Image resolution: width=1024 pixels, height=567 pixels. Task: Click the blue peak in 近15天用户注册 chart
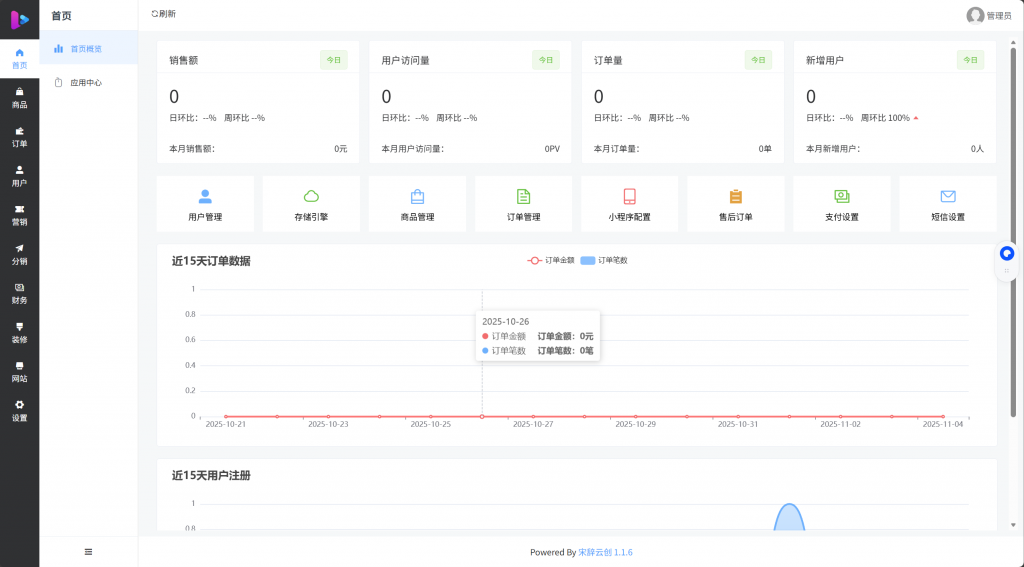(x=789, y=516)
